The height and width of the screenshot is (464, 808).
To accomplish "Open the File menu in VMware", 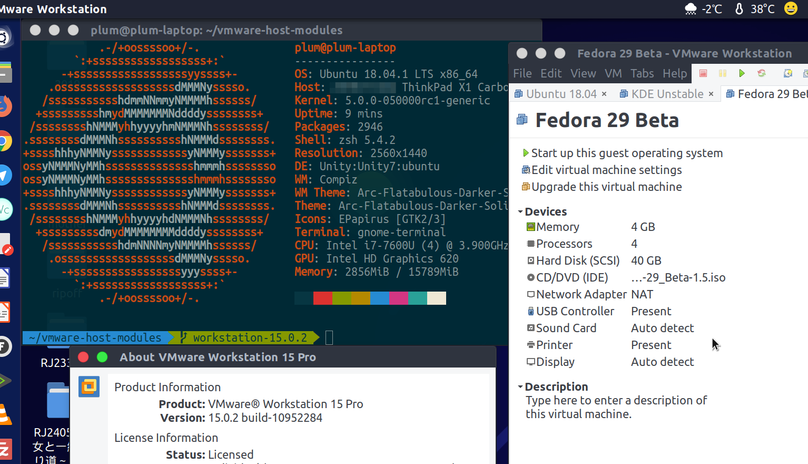I will tap(522, 73).
